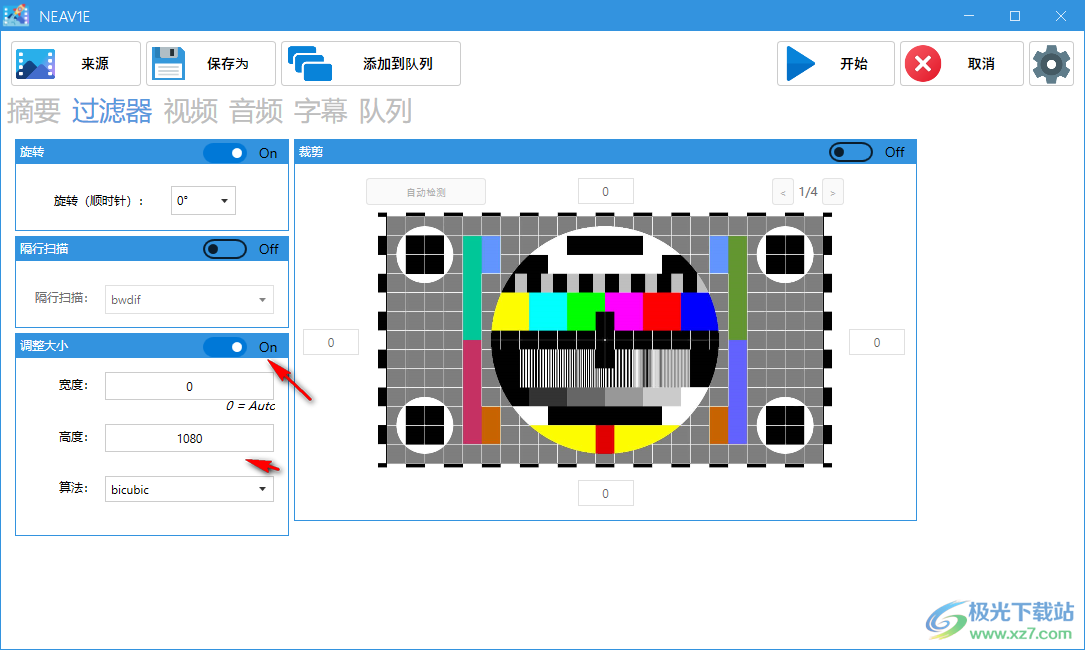1085x650 pixels.
Task: Click the test pattern preview image
Action: pyautogui.click(x=605, y=340)
